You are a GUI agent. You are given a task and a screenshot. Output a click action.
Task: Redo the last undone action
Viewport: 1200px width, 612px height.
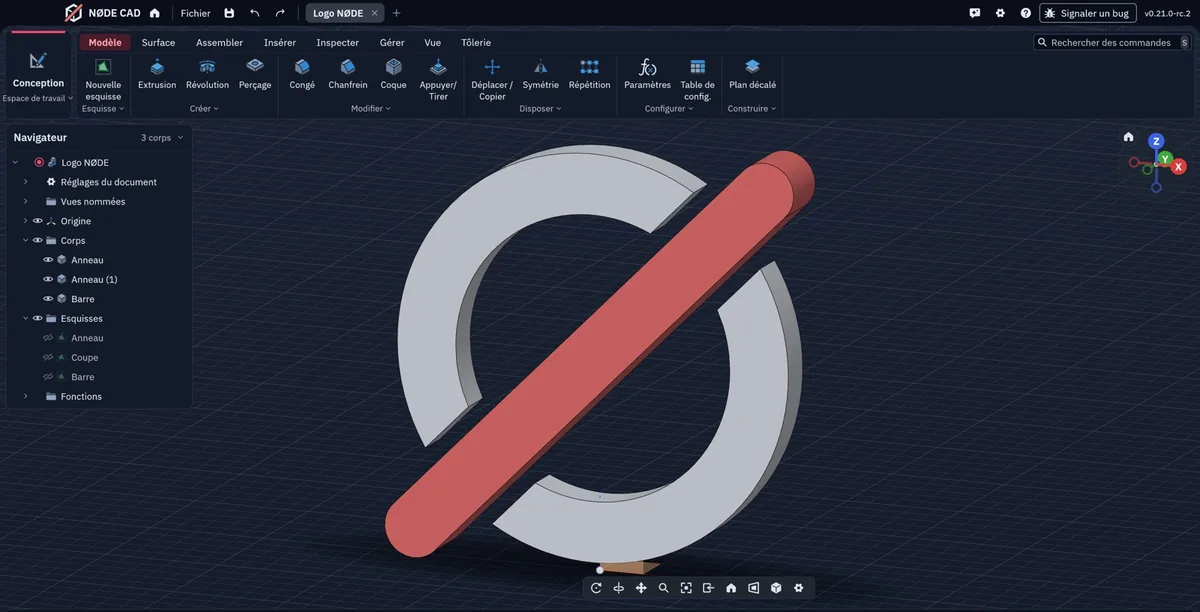pyautogui.click(x=279, y=13)
